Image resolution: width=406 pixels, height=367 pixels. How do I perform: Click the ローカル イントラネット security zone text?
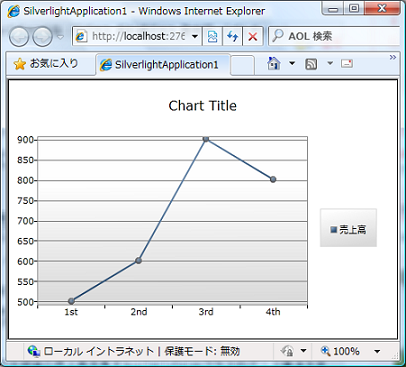(x=99, y=351)
